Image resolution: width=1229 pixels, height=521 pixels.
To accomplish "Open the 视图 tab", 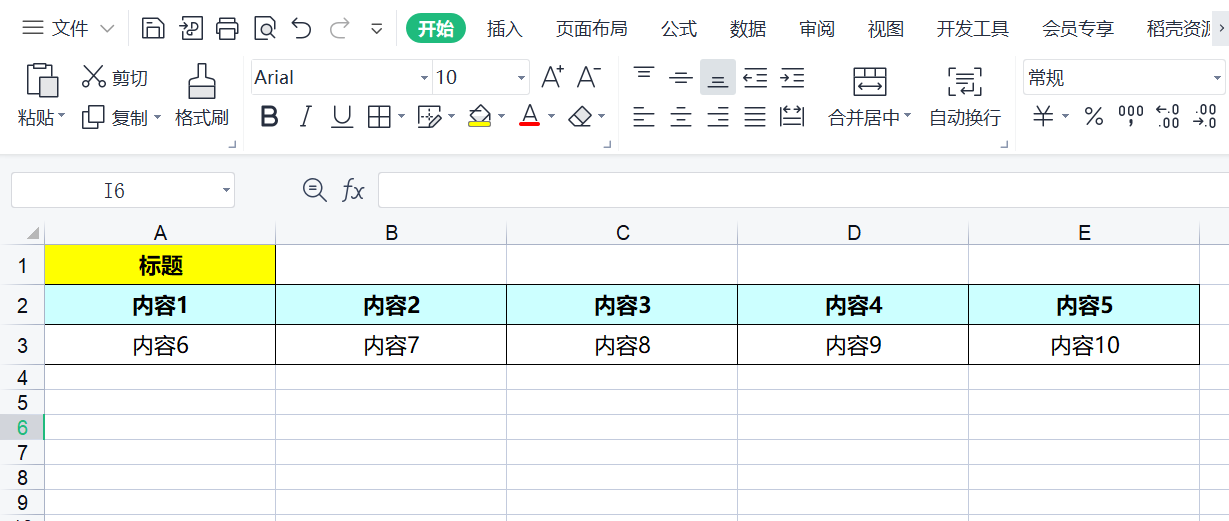I will pyautogui.click(x=886, y=29).
